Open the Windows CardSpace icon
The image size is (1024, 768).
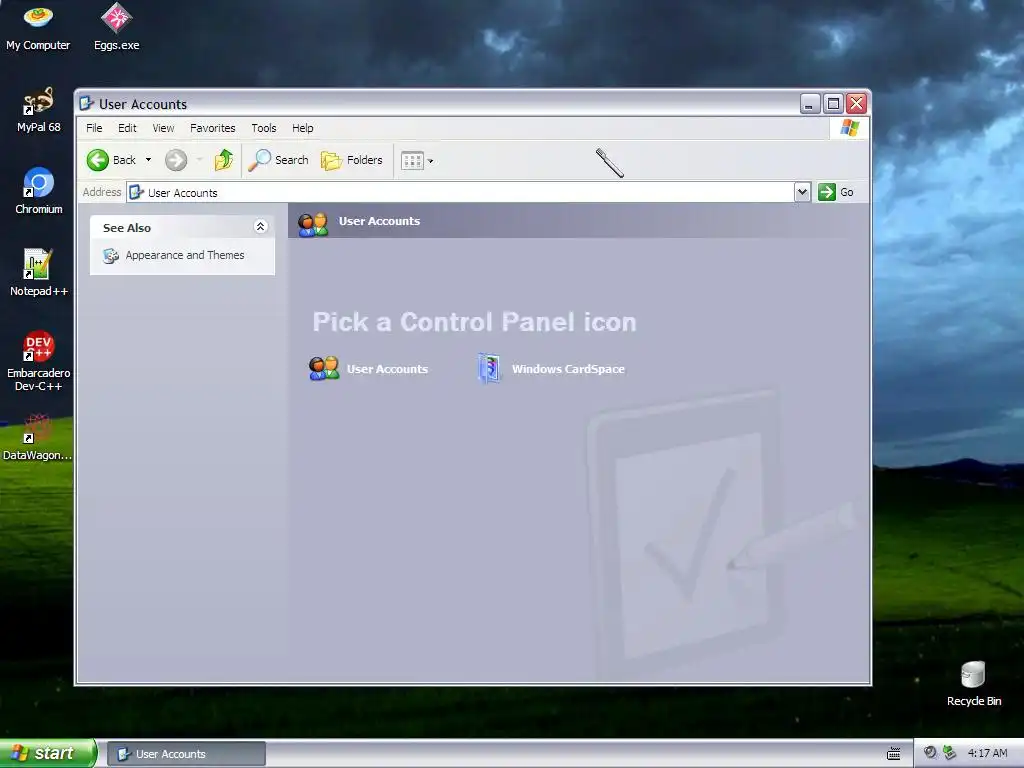489,368
